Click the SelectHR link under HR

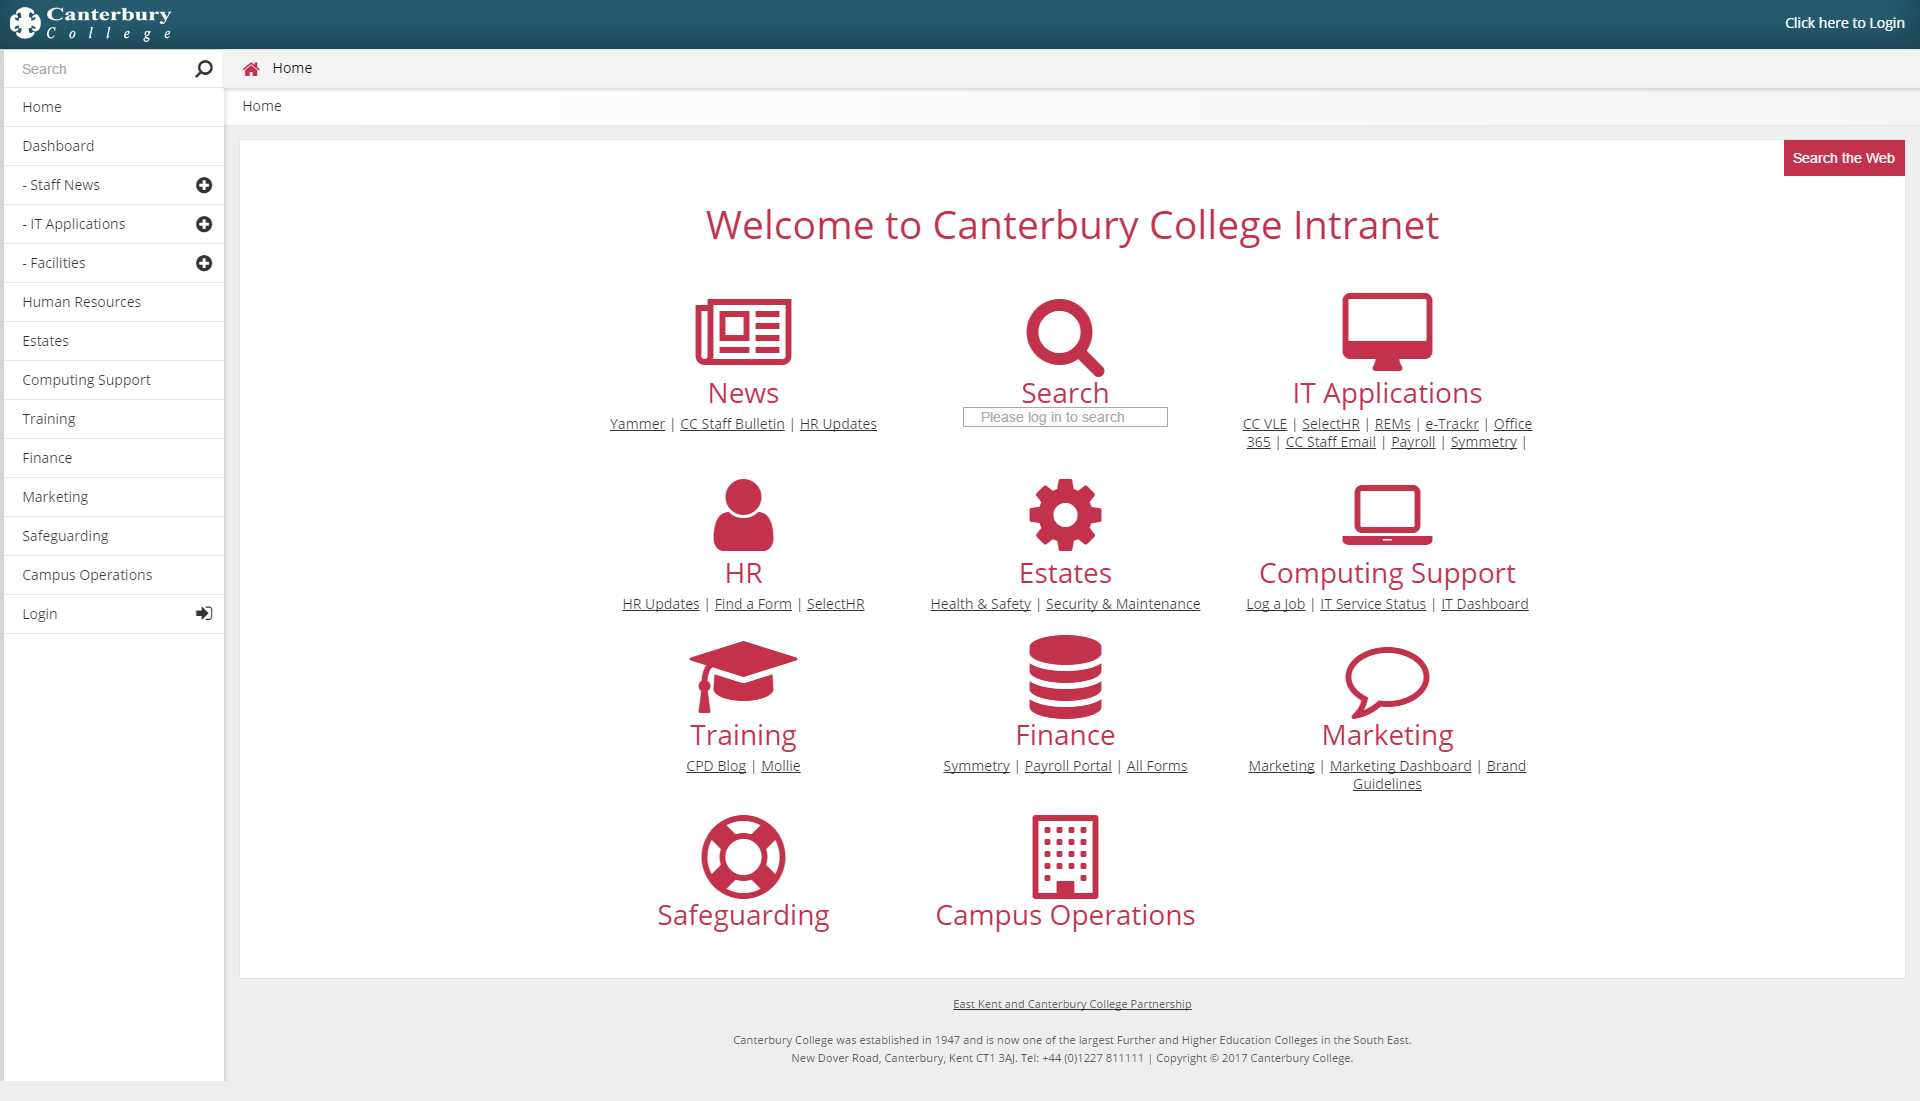835,604
